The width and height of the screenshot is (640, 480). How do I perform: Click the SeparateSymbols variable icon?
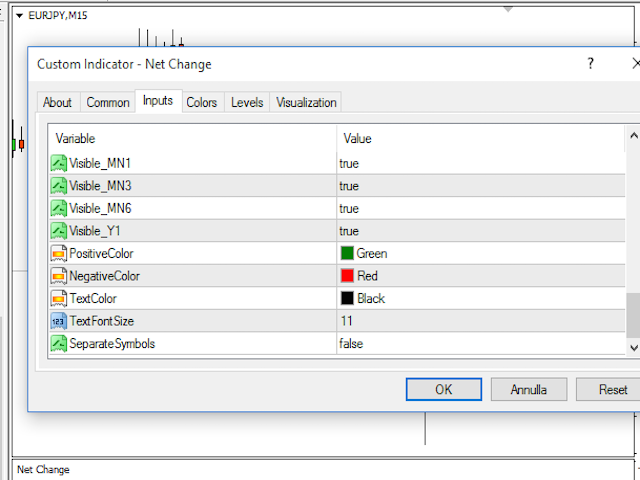click(59, 343)
